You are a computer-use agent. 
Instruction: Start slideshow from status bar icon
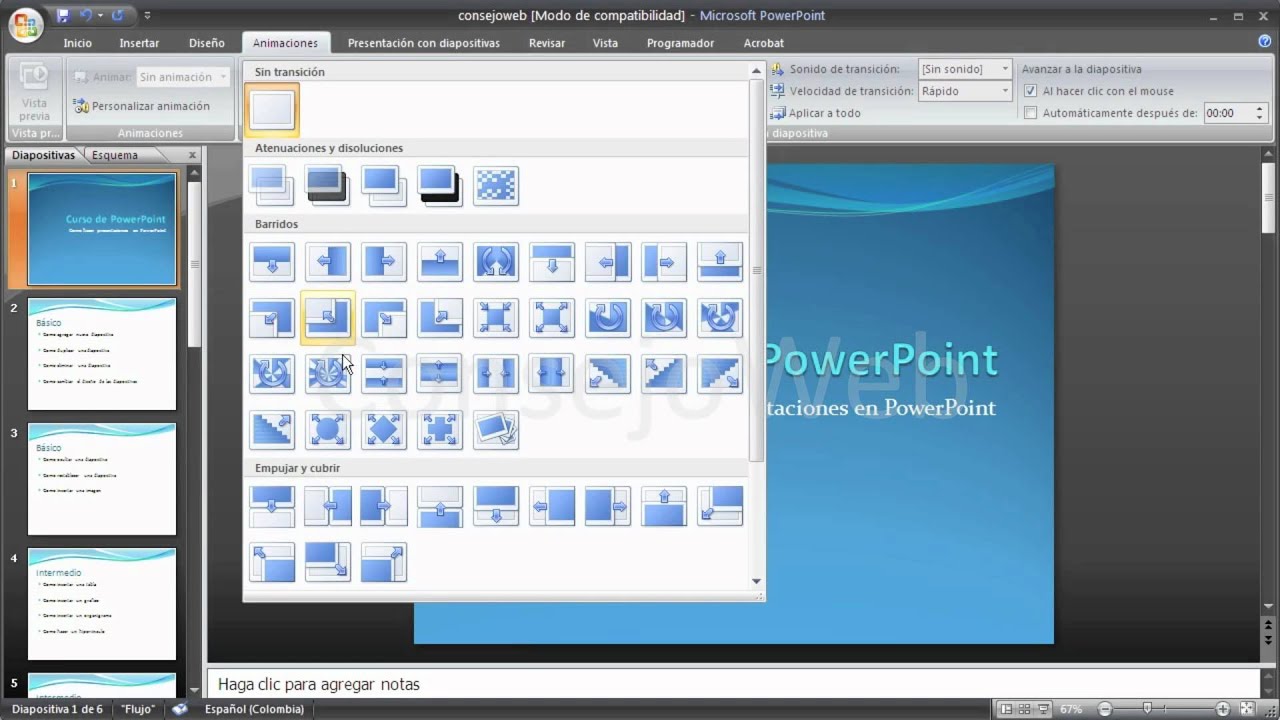[1044, 709]
